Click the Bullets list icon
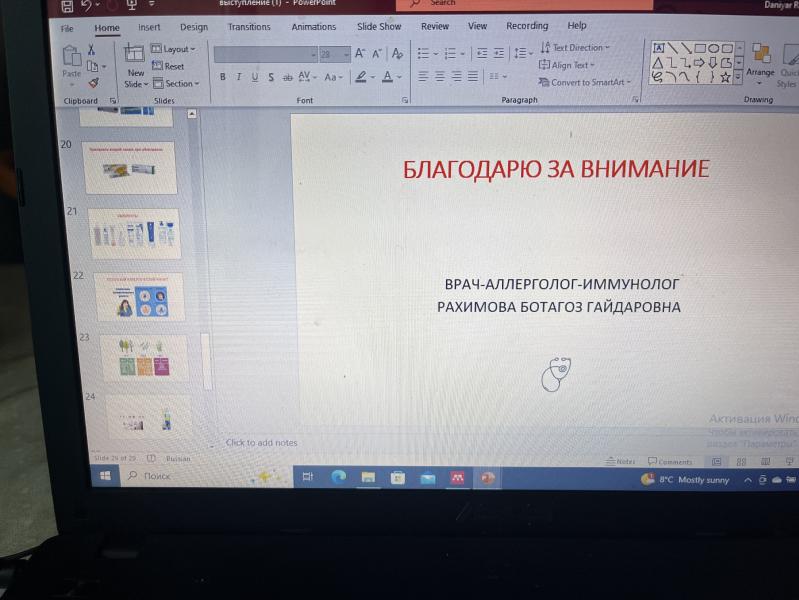 click(425, 53)
